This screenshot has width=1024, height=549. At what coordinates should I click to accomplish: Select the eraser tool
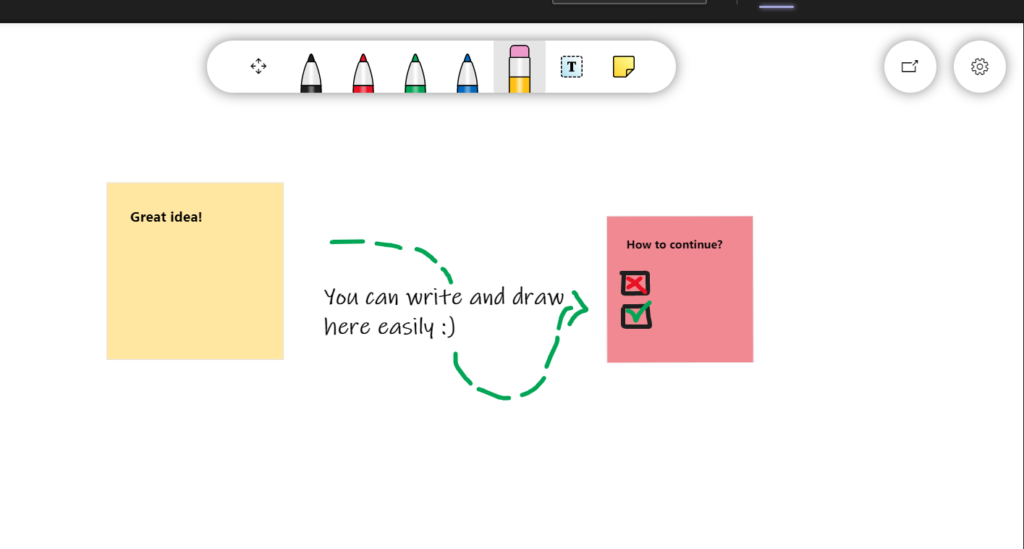point(519,69)
